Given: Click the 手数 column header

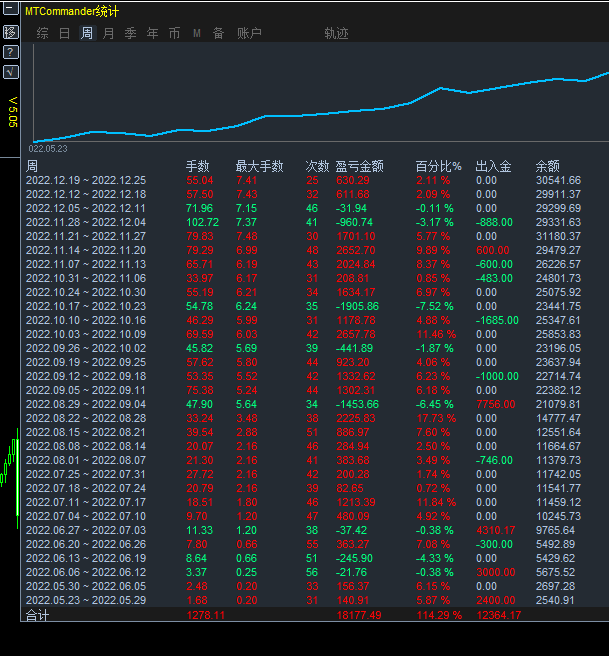Looking at the screenshot, I should (x=197, y=166).
